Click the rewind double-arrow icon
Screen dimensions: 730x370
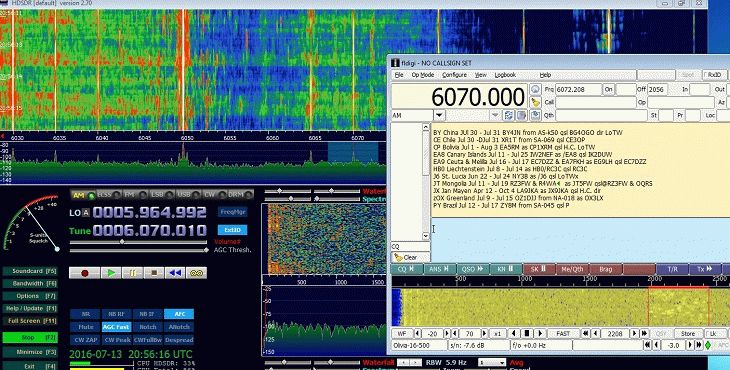[x=175, y=273]
